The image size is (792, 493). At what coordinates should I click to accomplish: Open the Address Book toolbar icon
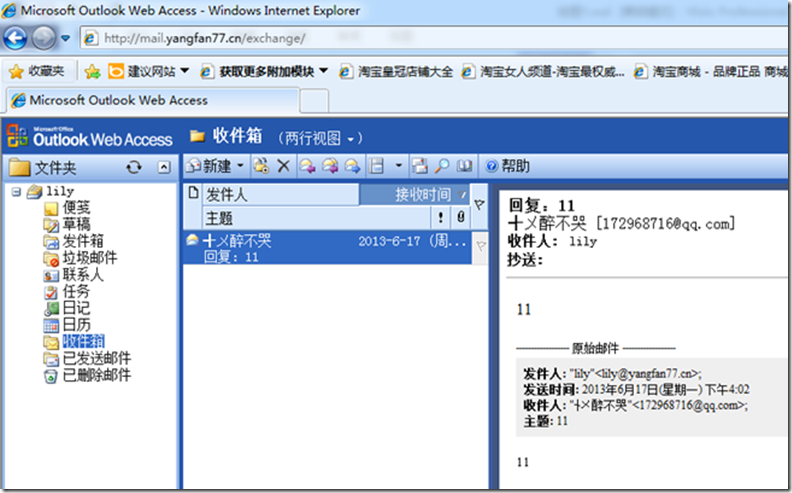pyautogui.click(x=464, y=166)
